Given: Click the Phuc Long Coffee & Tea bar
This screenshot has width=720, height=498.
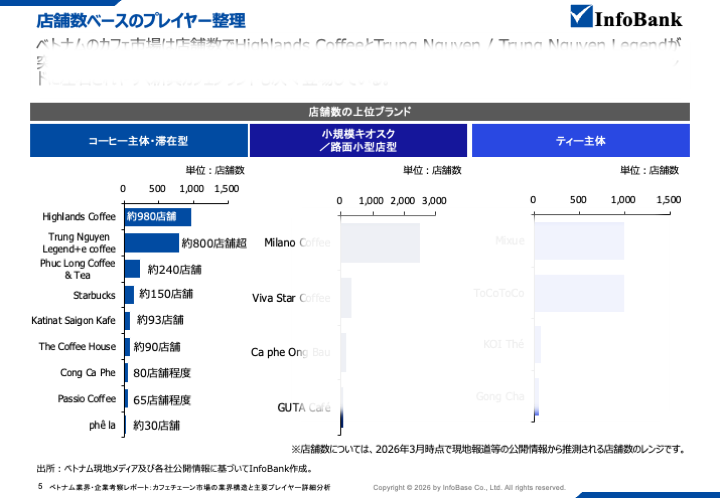Looking at the screenshot, I should (132, 269).
